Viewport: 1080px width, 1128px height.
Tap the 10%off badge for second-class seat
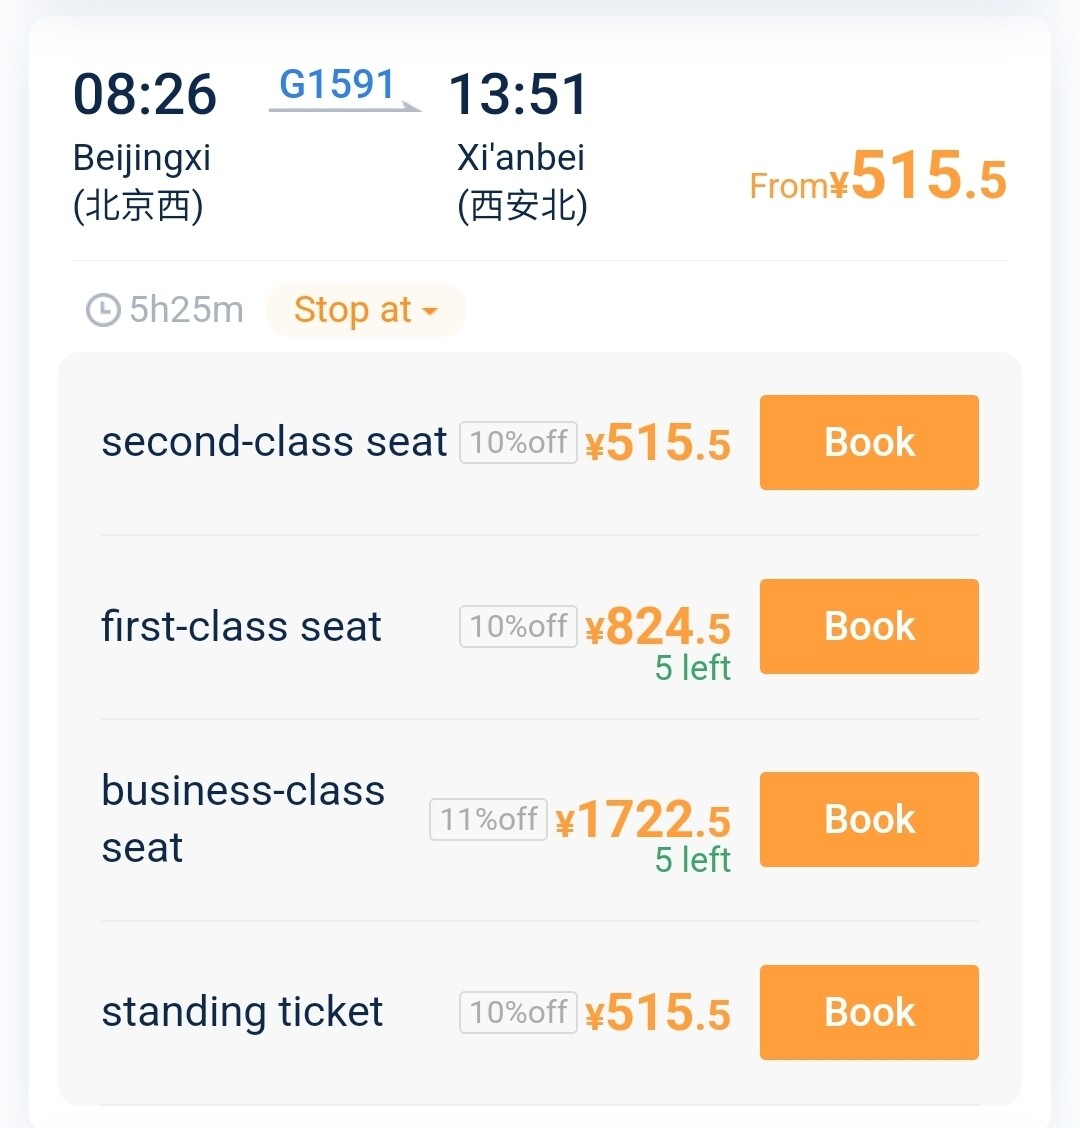click(x=518, y=442)
